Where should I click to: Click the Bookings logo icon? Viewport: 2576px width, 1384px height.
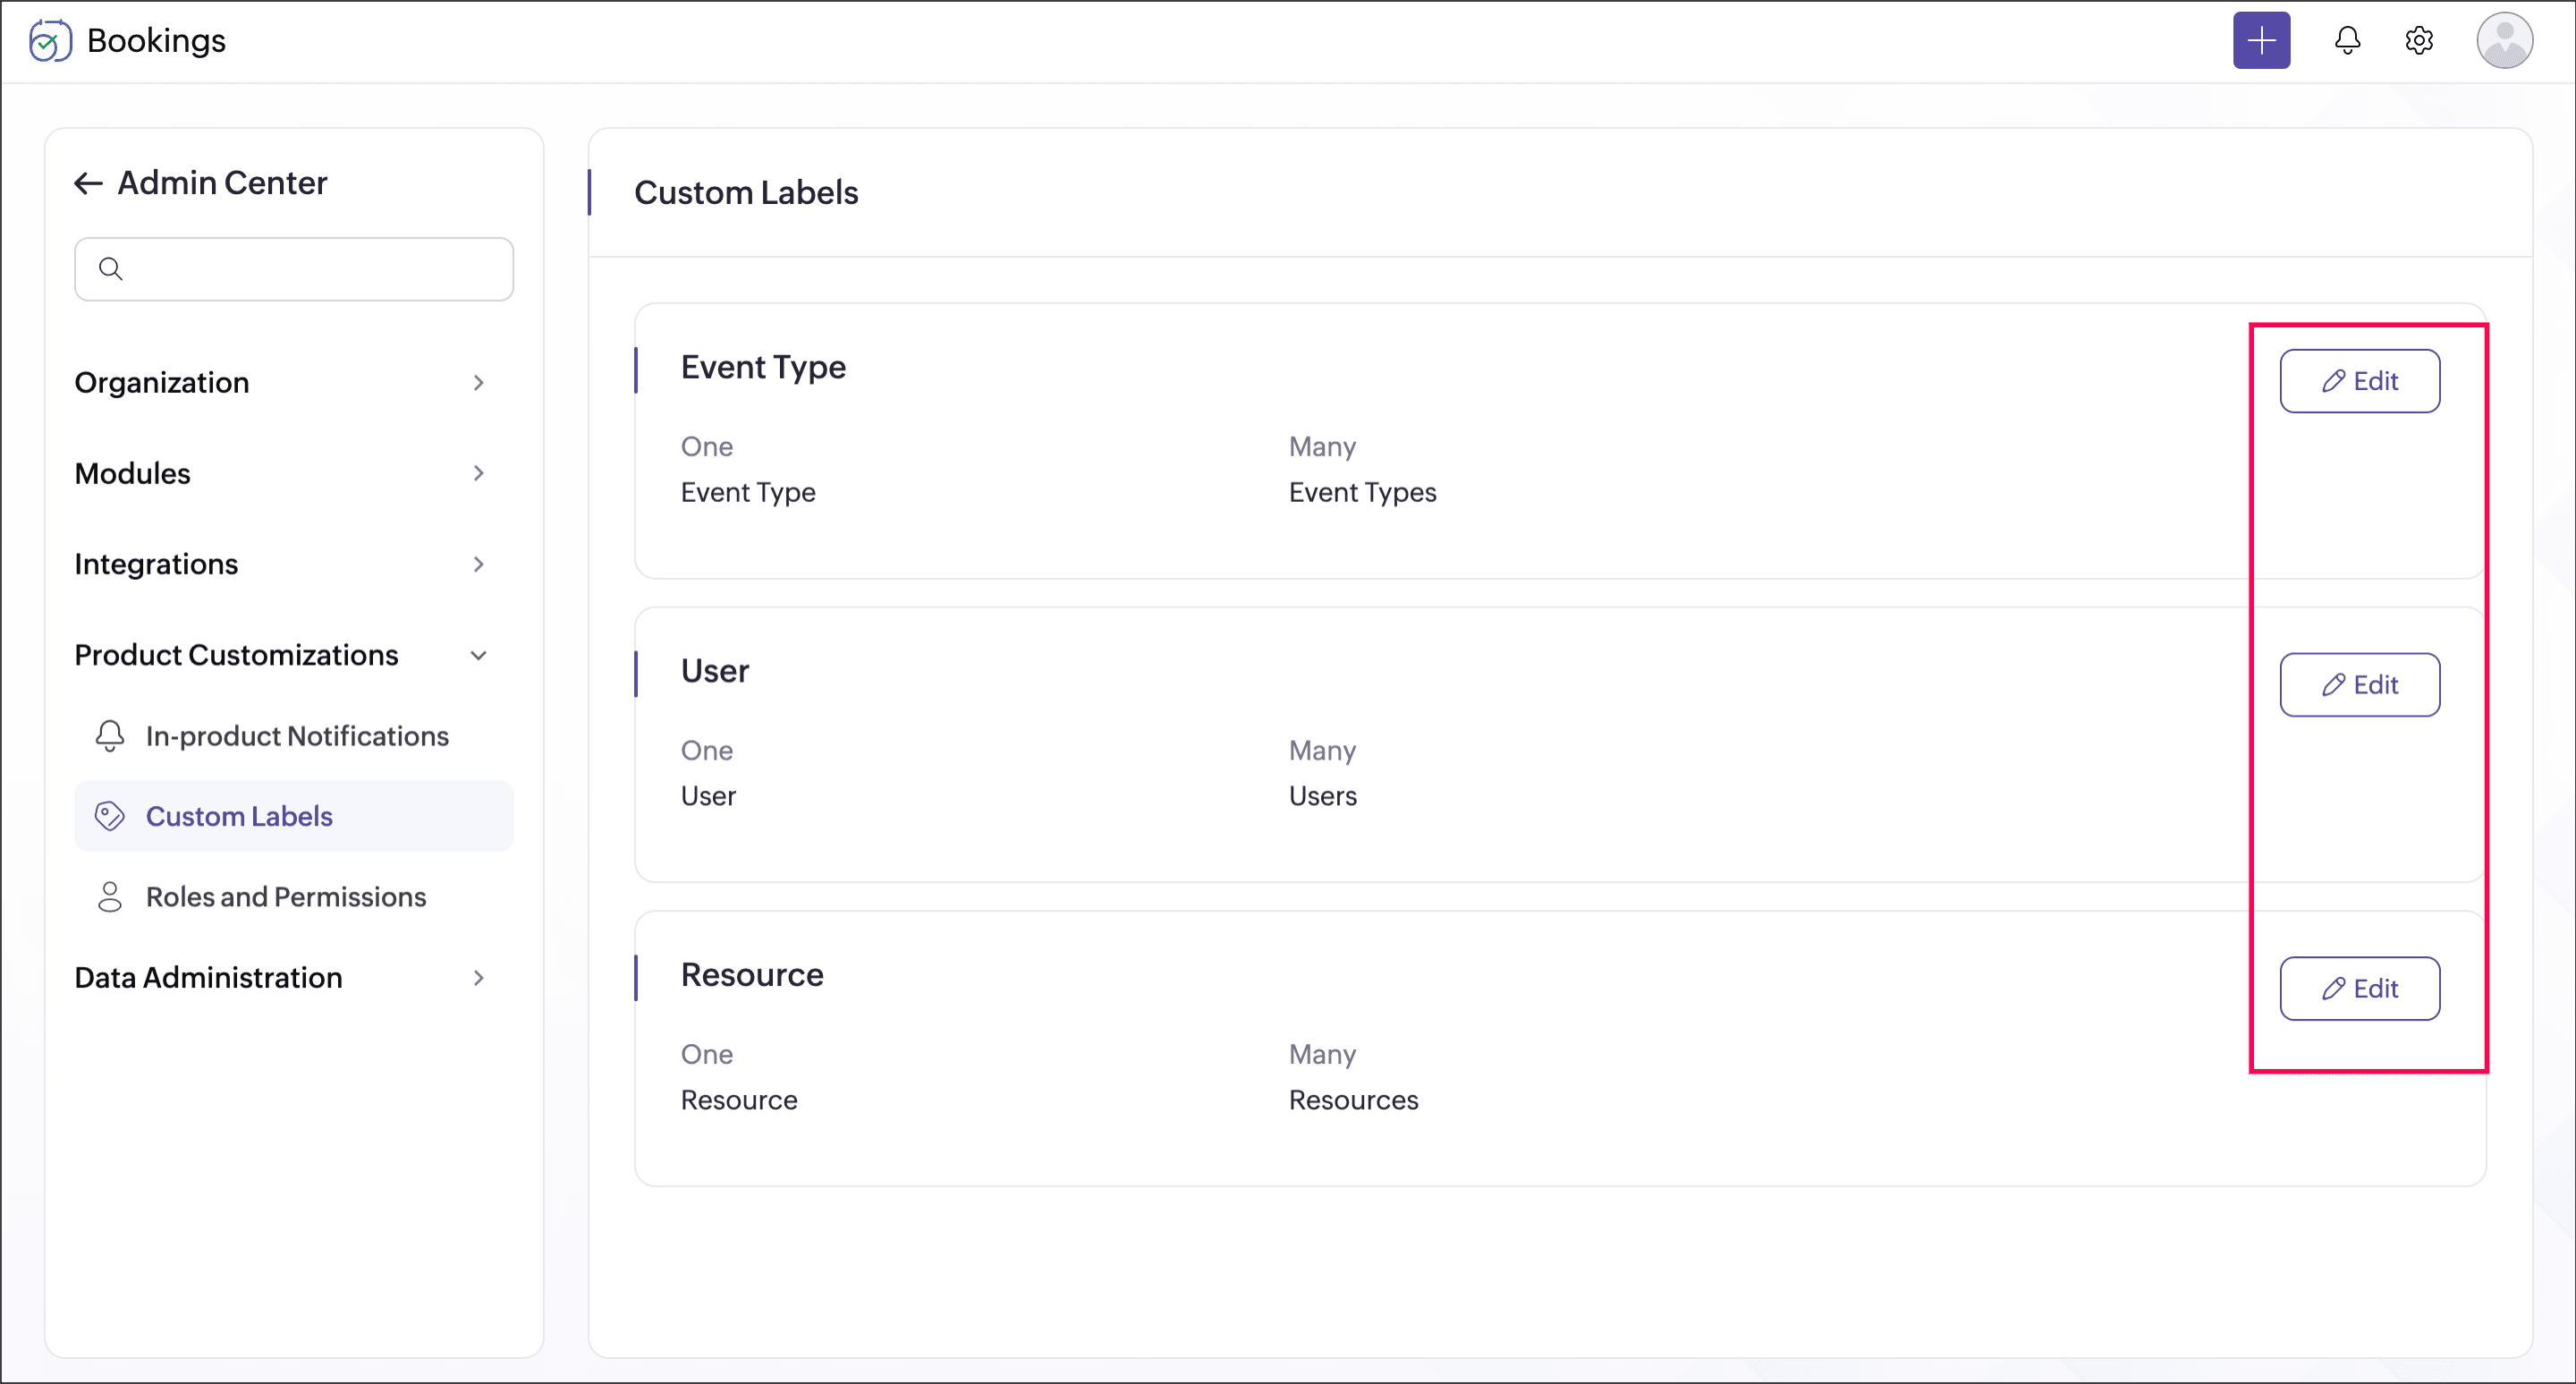click(x=50, y=41)
